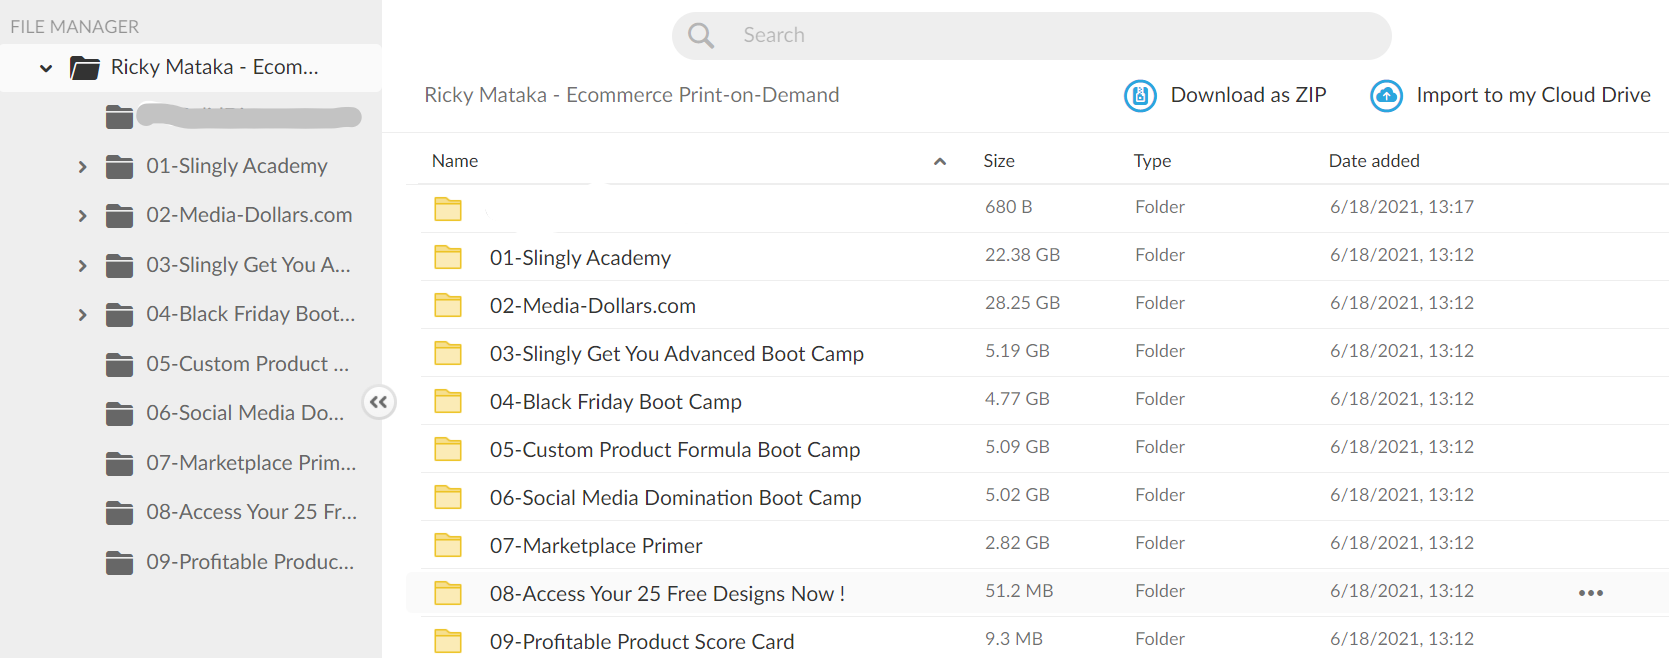This screenshot has width=1669, height=658.
Task: Click 06-Social Media Domination Boot Camp name
Action: point(676,498)
